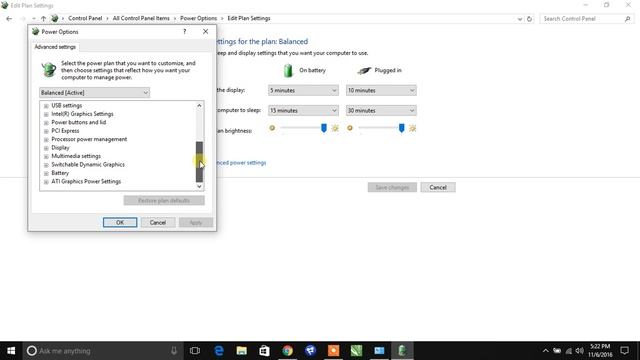Open the blue round app in taskbar
Image resolution: width=640 pixels, height=360 pixels.
point(310,351)
